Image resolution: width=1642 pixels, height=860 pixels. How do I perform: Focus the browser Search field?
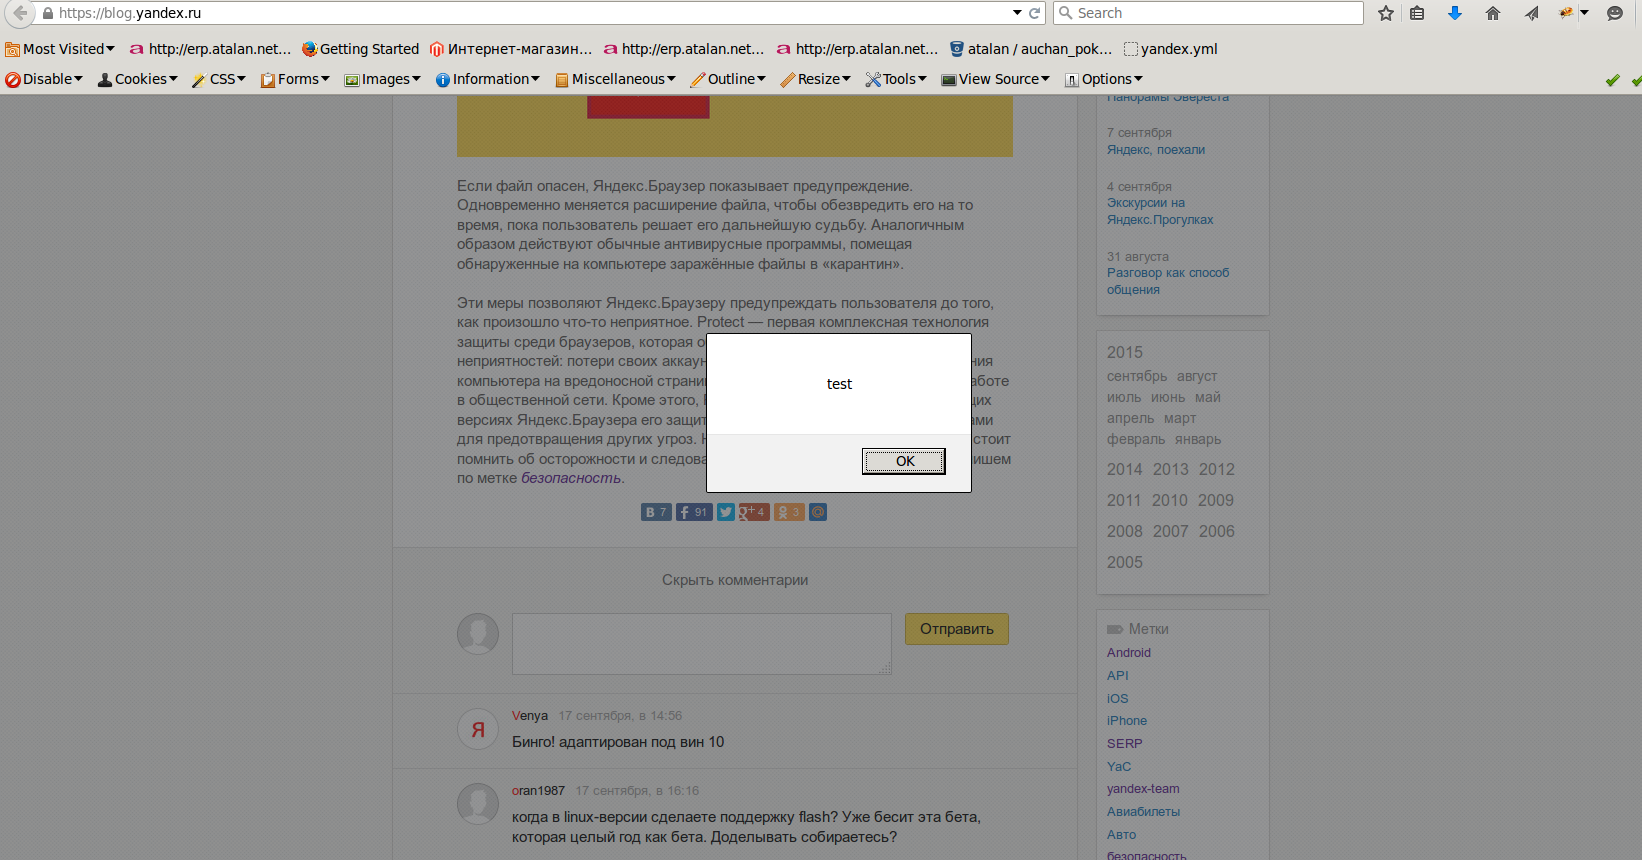click(x=1208, y=13)
